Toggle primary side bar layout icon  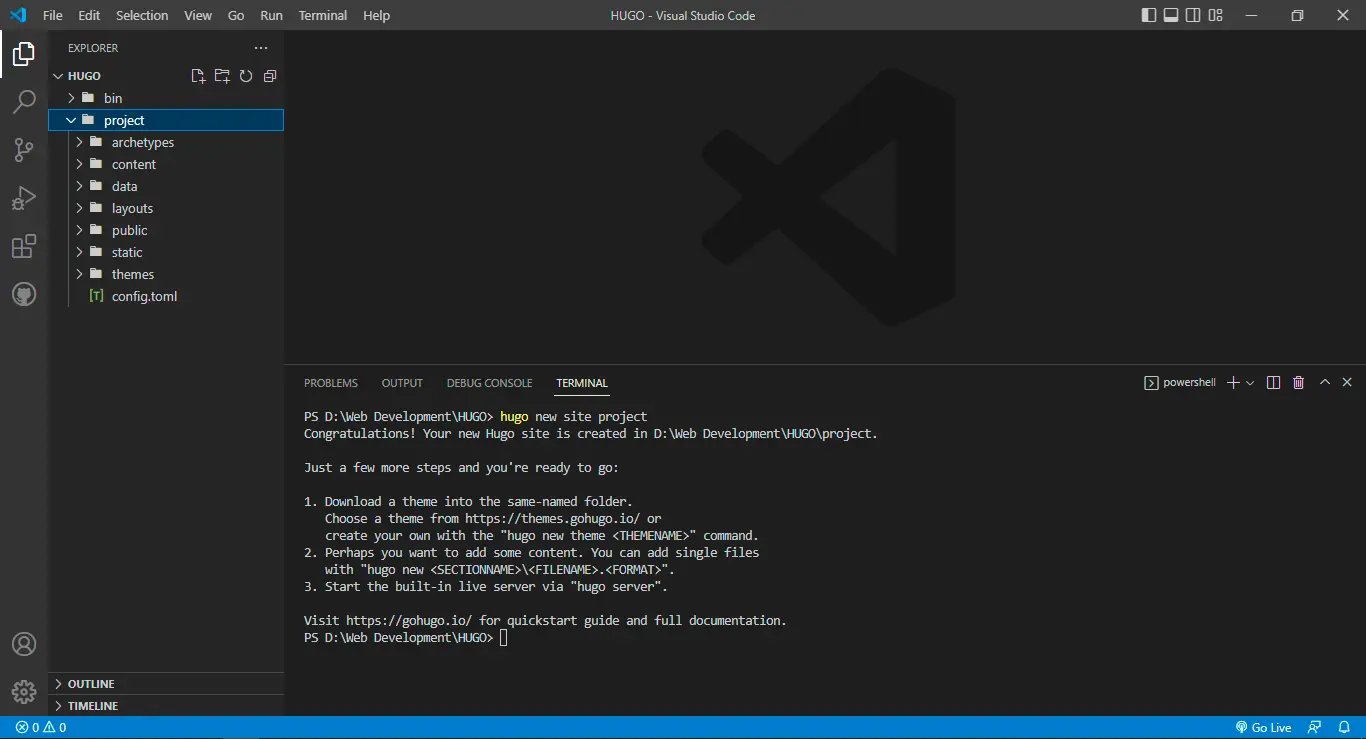point(1149,15)
